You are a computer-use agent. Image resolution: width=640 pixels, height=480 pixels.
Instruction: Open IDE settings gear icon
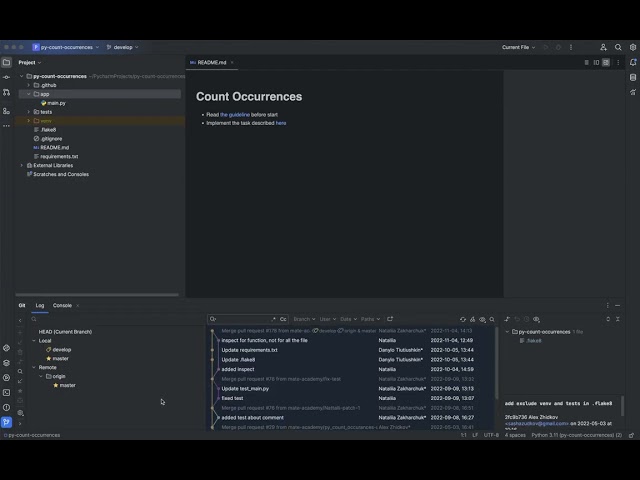633,47
